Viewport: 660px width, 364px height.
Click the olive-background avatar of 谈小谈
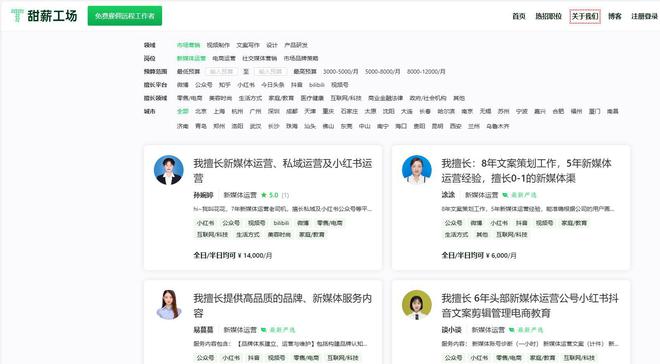(x=417, y=305)
